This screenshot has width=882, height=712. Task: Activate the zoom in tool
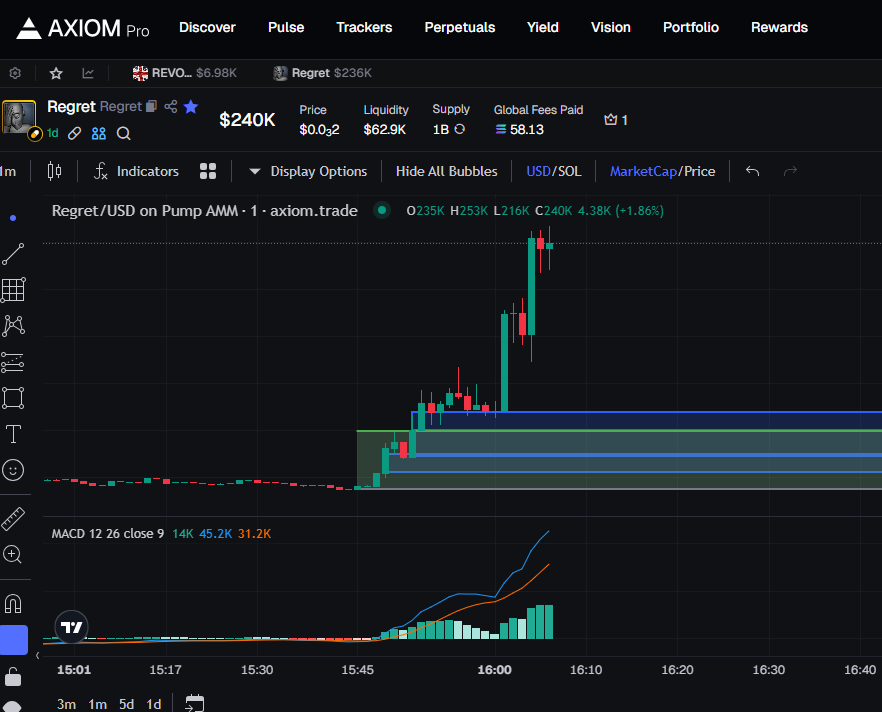click(13, 555)
